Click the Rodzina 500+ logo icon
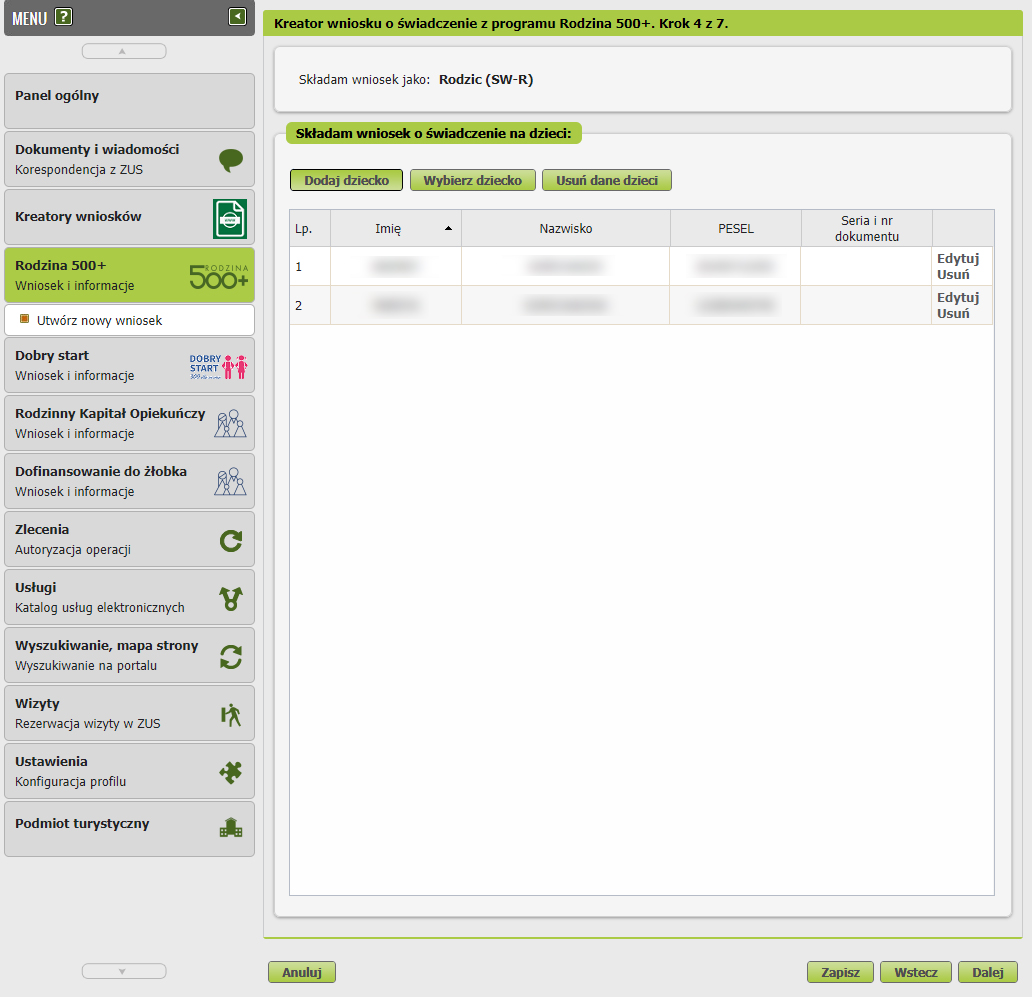 pos(219,277)
